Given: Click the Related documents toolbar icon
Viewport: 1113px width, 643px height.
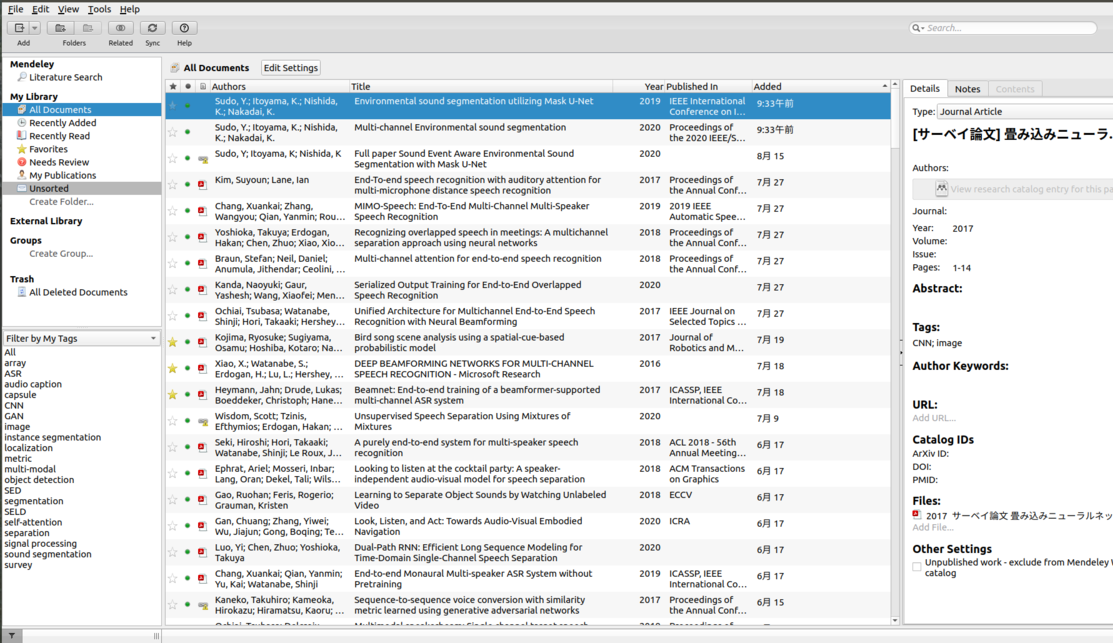Looking at the screenshot, I should [x=121, y=28].
